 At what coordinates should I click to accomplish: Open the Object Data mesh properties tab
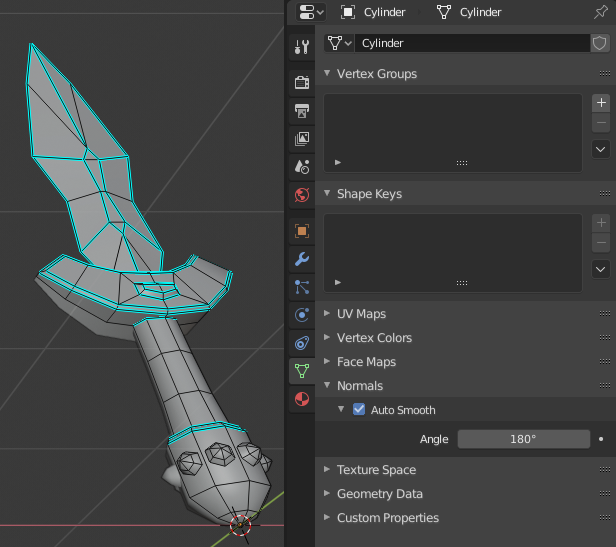[302, 371]
